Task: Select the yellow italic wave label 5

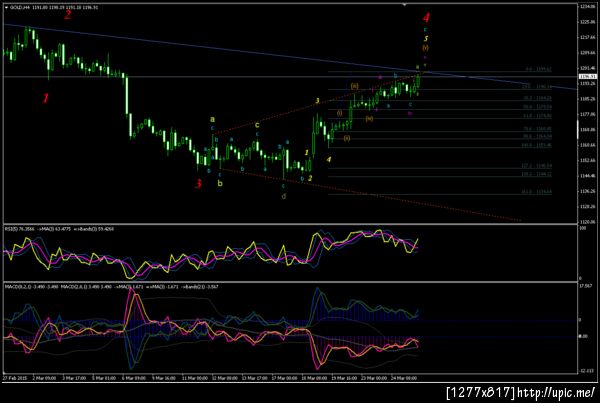Action: point(426,39)
